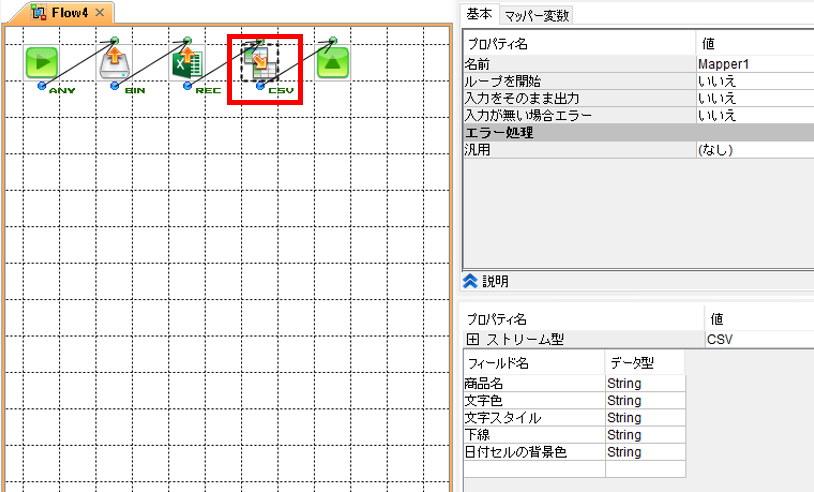
Task: Click the blue output connector under ANY
Action: 42,86
